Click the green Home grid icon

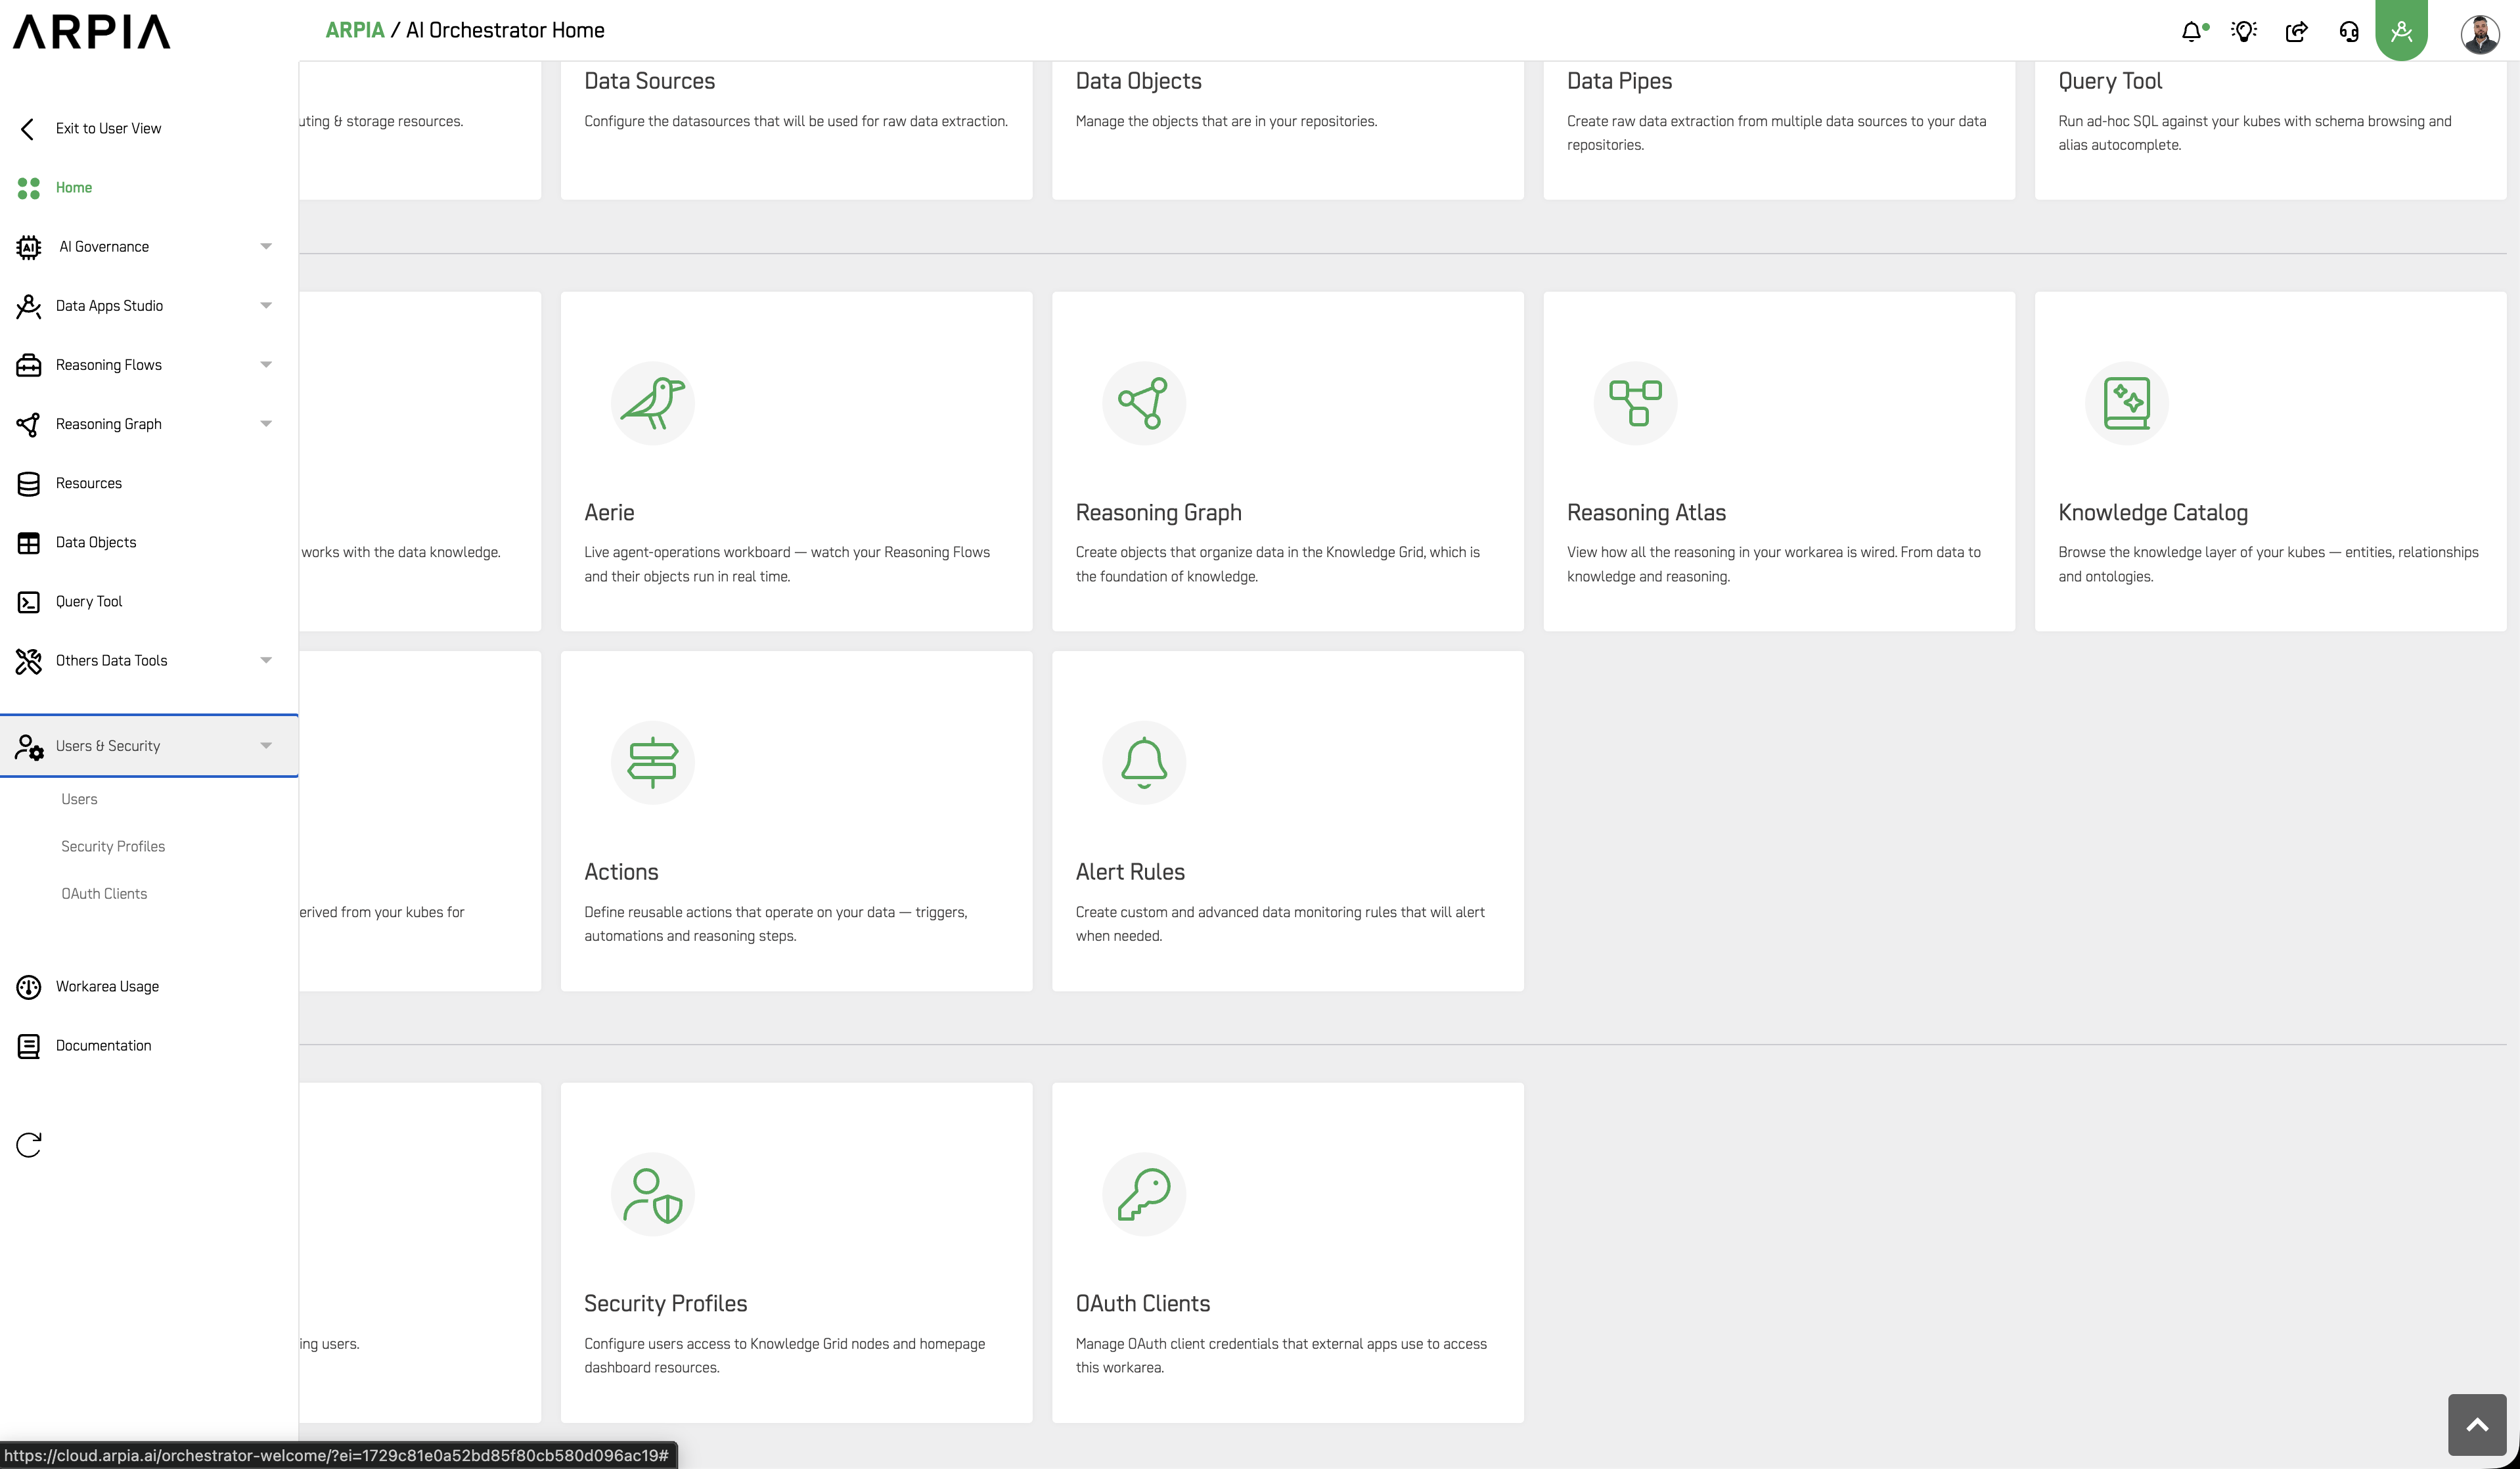coord(29,187)
